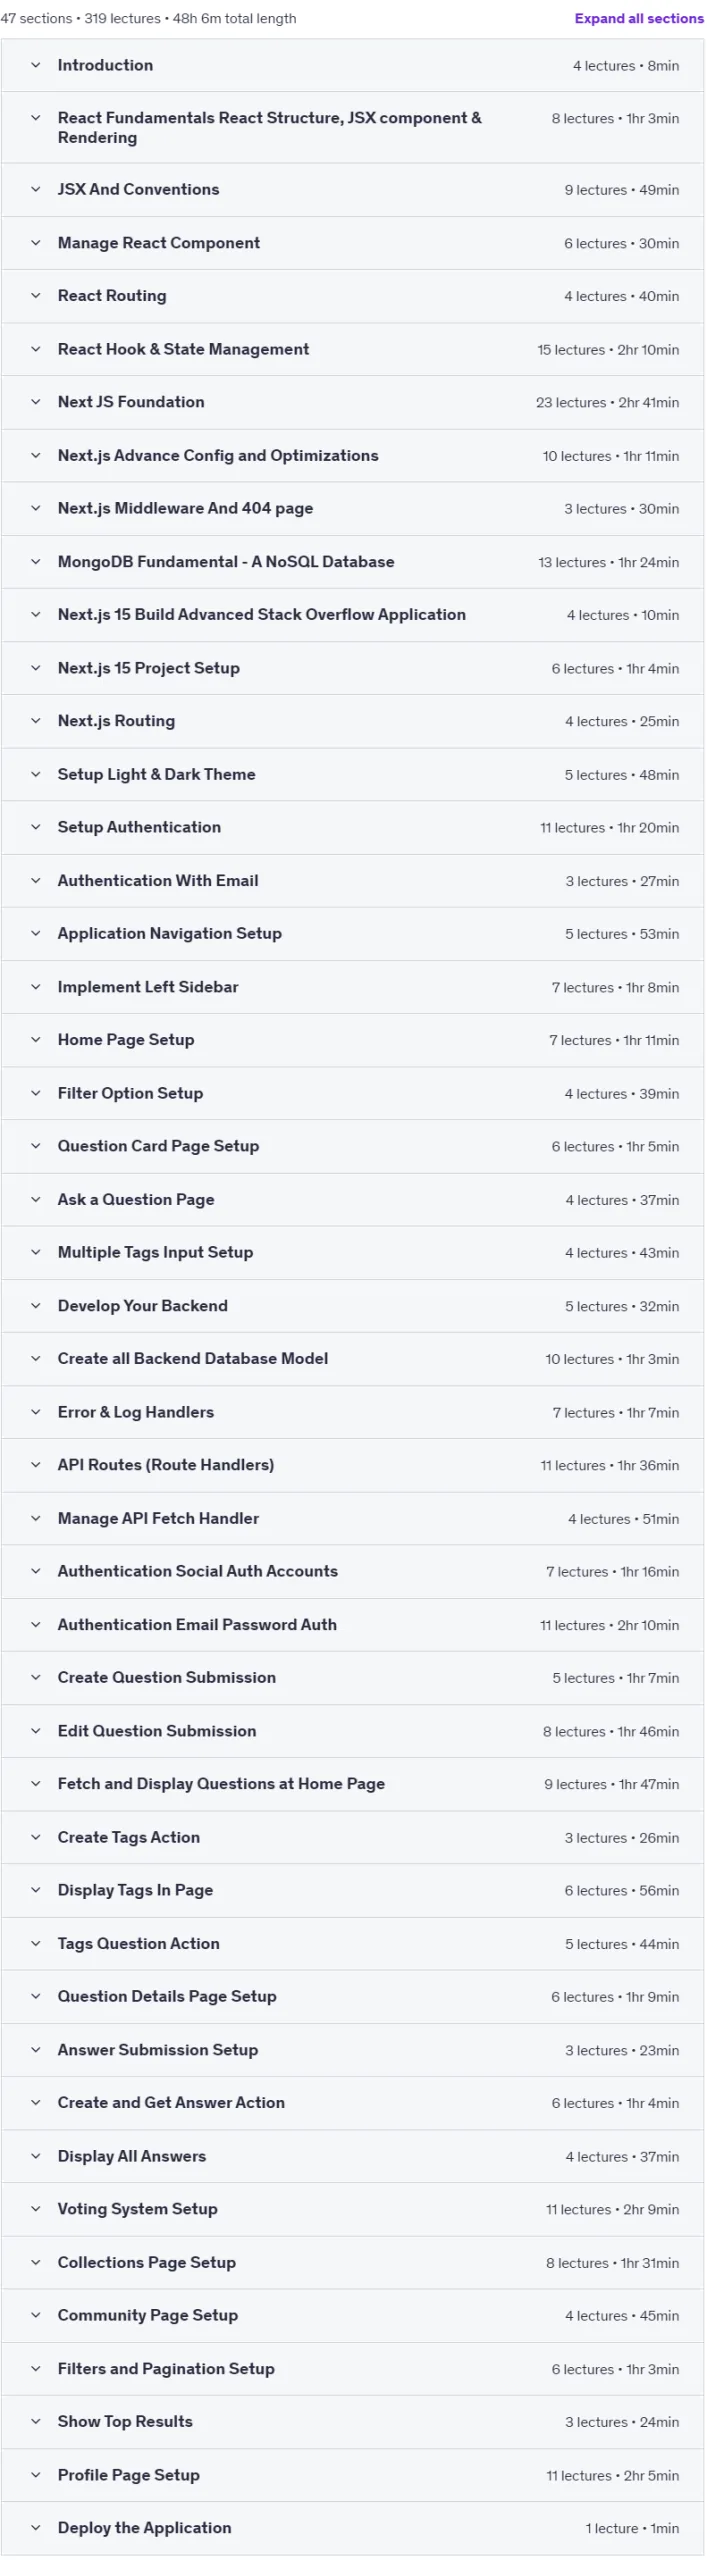Toggle chevron for MongoDB Fundamental section

coord(36,562)
